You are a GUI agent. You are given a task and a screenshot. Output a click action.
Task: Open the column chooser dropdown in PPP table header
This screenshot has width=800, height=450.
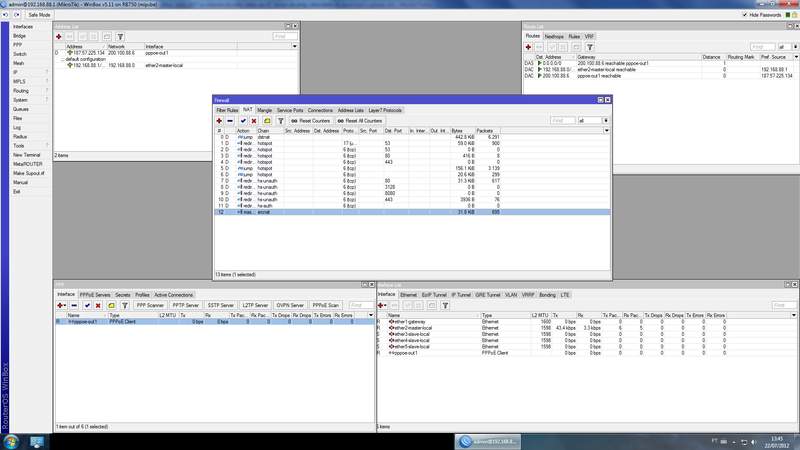[x=371, y=315]
